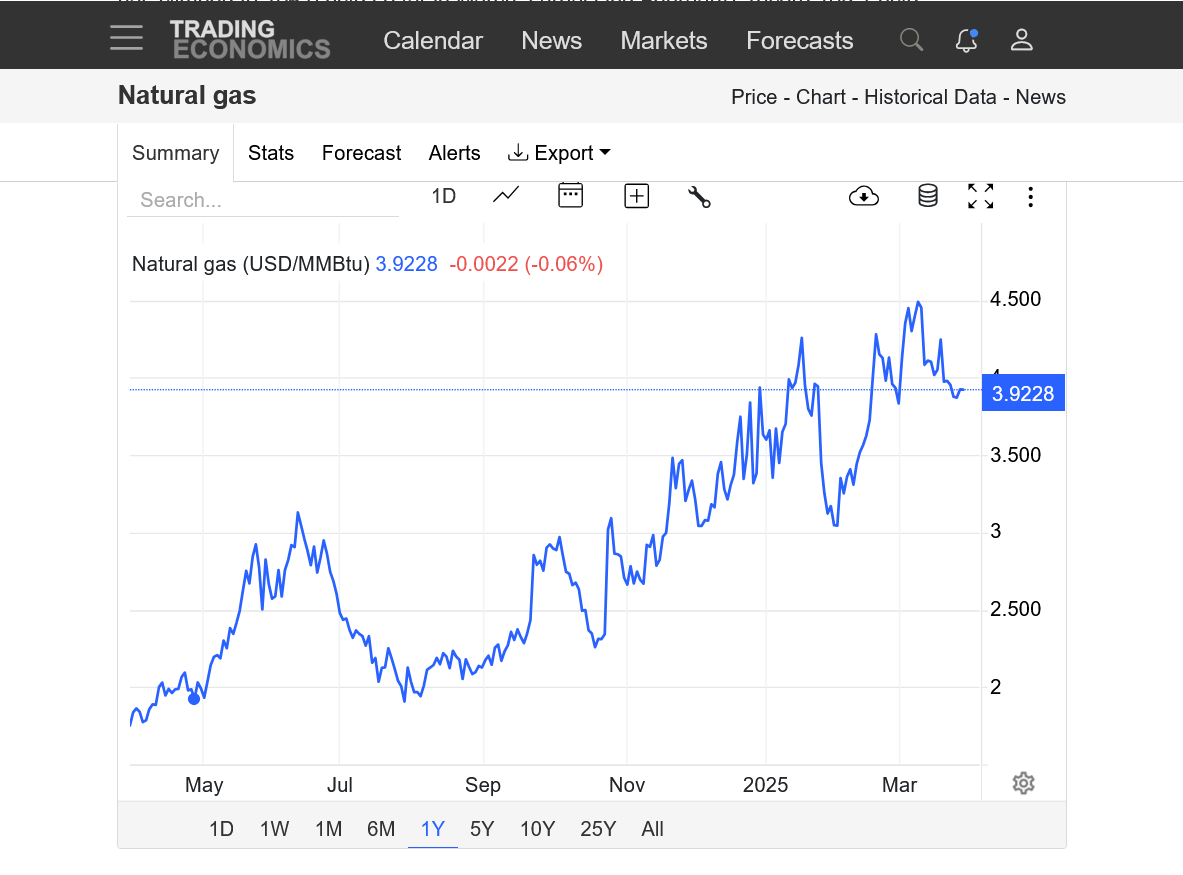Click the add comparison plus icon
Viewport: 1183px width, 875px height.
(636, 196)
